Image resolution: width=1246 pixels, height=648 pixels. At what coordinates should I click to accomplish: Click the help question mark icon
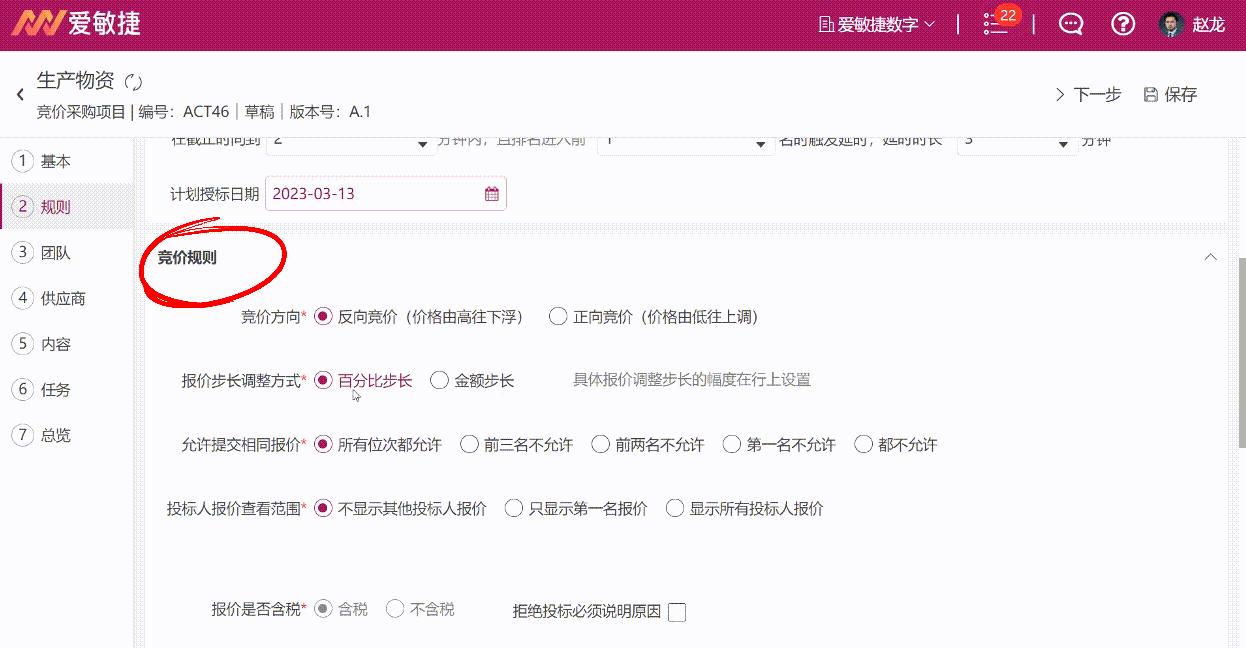1122,23
